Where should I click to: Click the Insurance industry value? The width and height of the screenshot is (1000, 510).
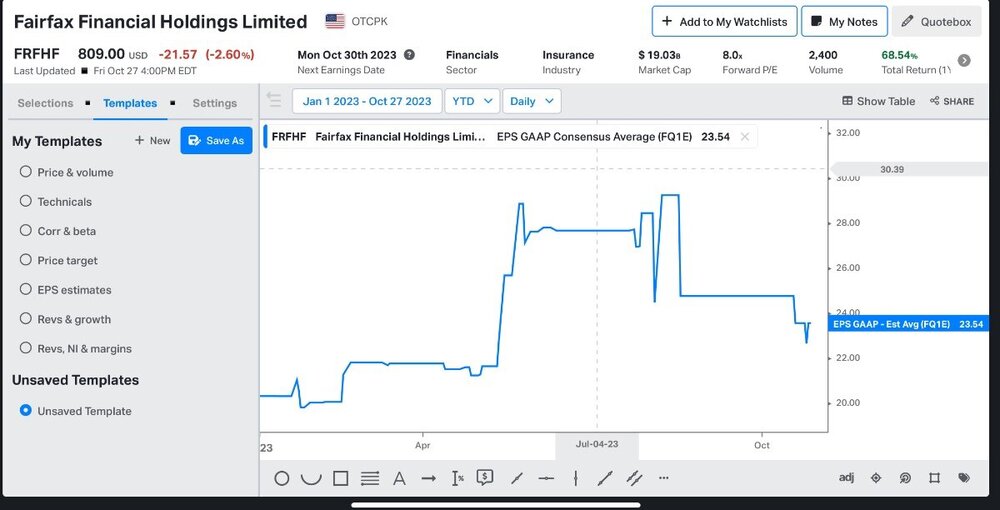click(568, 55)
